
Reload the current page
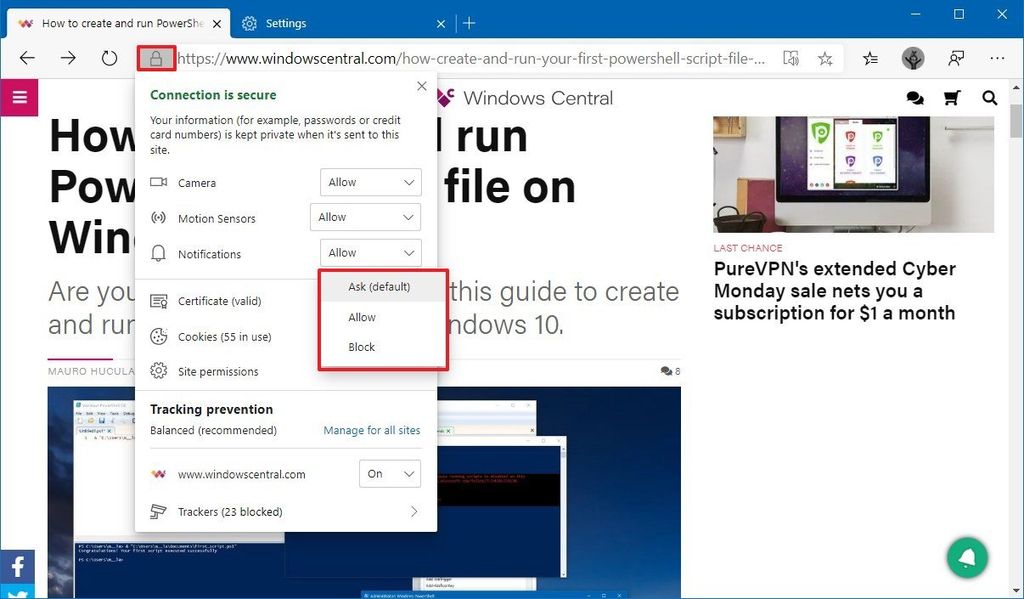108,58
